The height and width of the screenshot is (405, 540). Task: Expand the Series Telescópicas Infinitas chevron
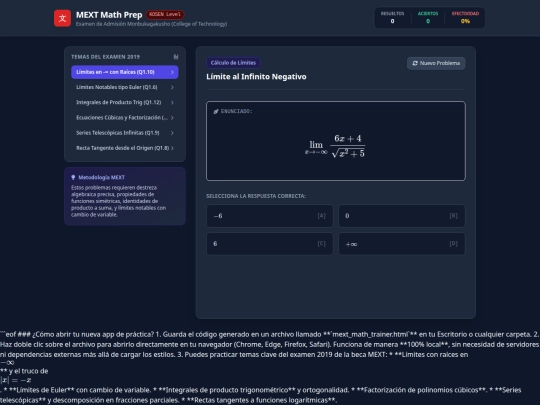[x=172, y=133]
